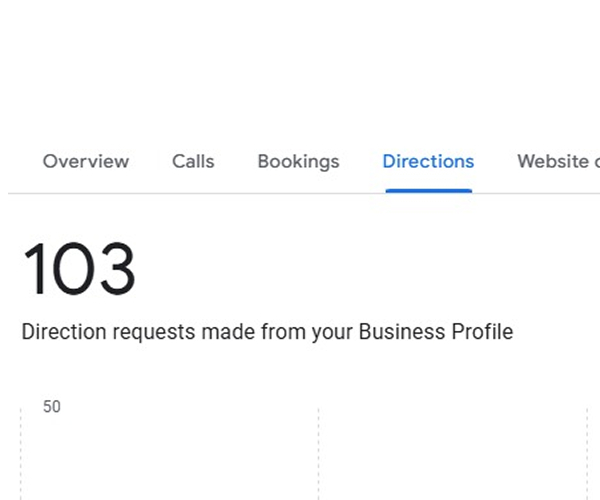Open the Overview tab
The image size is (600, 500).
[86, 161]
